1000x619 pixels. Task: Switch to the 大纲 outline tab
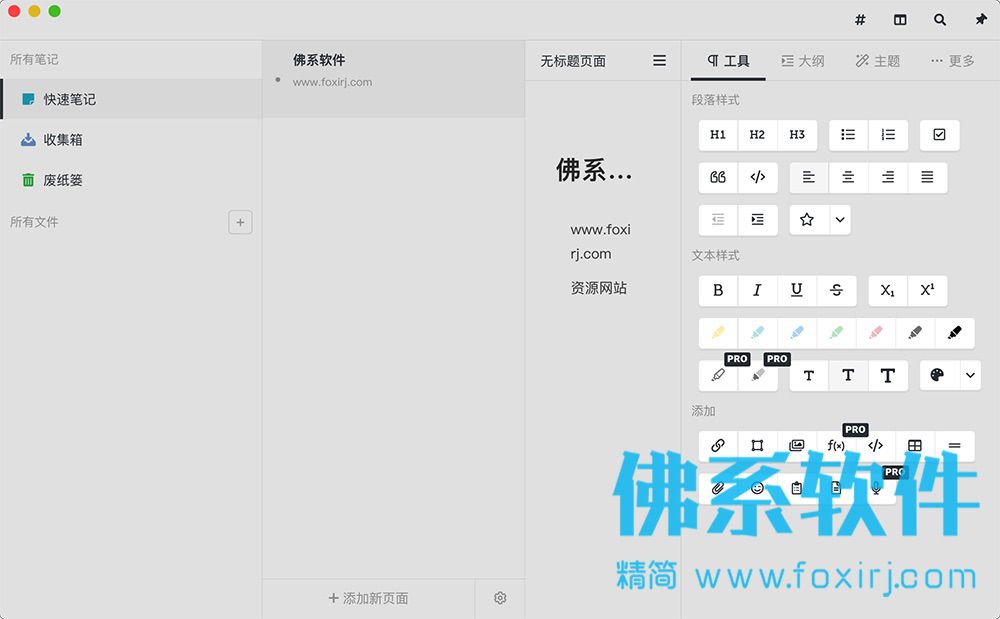(x=803, y=61)
